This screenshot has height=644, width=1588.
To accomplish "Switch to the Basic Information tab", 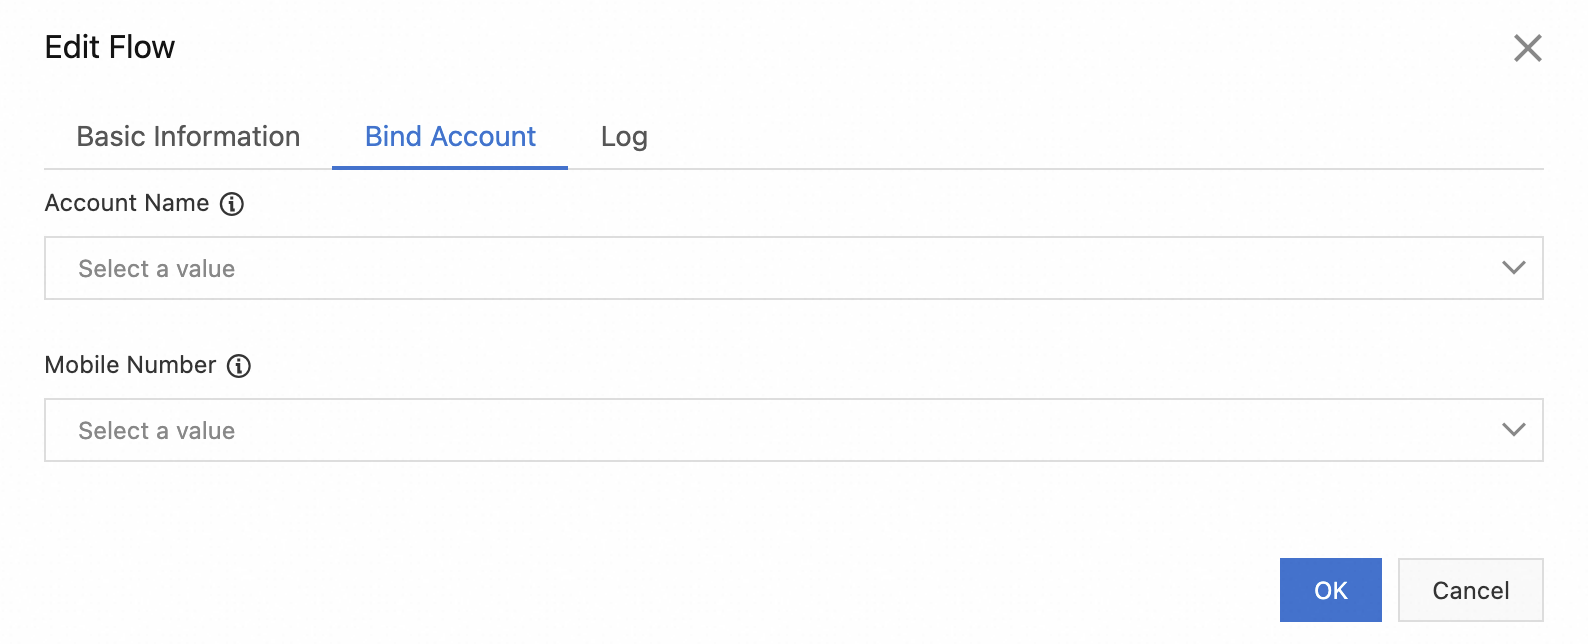I will pos(188,137).
